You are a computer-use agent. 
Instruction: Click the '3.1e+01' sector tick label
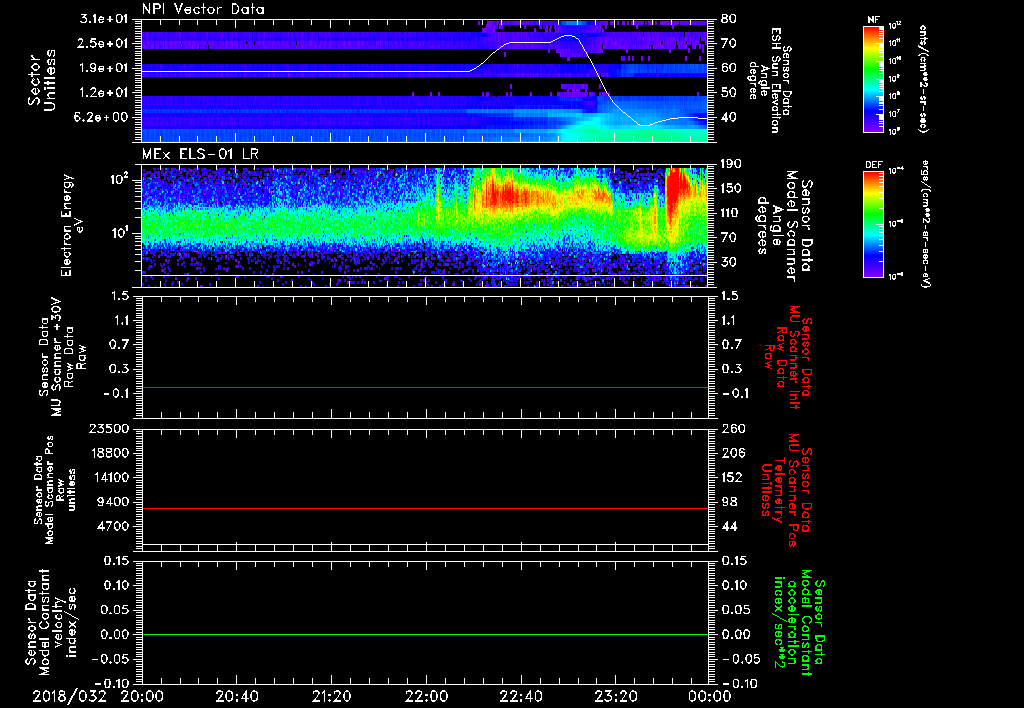click(104, 19)
